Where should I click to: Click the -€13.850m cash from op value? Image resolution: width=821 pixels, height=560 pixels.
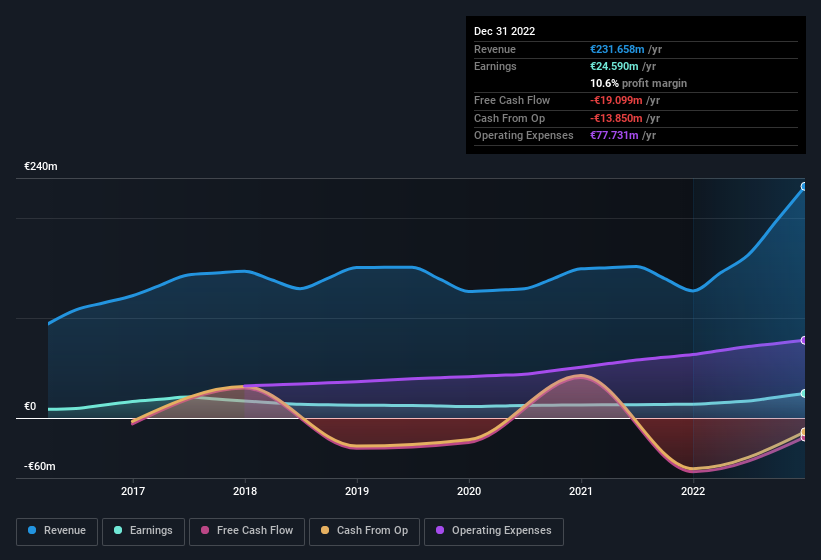pyautogui.click(x=616, y=118)
